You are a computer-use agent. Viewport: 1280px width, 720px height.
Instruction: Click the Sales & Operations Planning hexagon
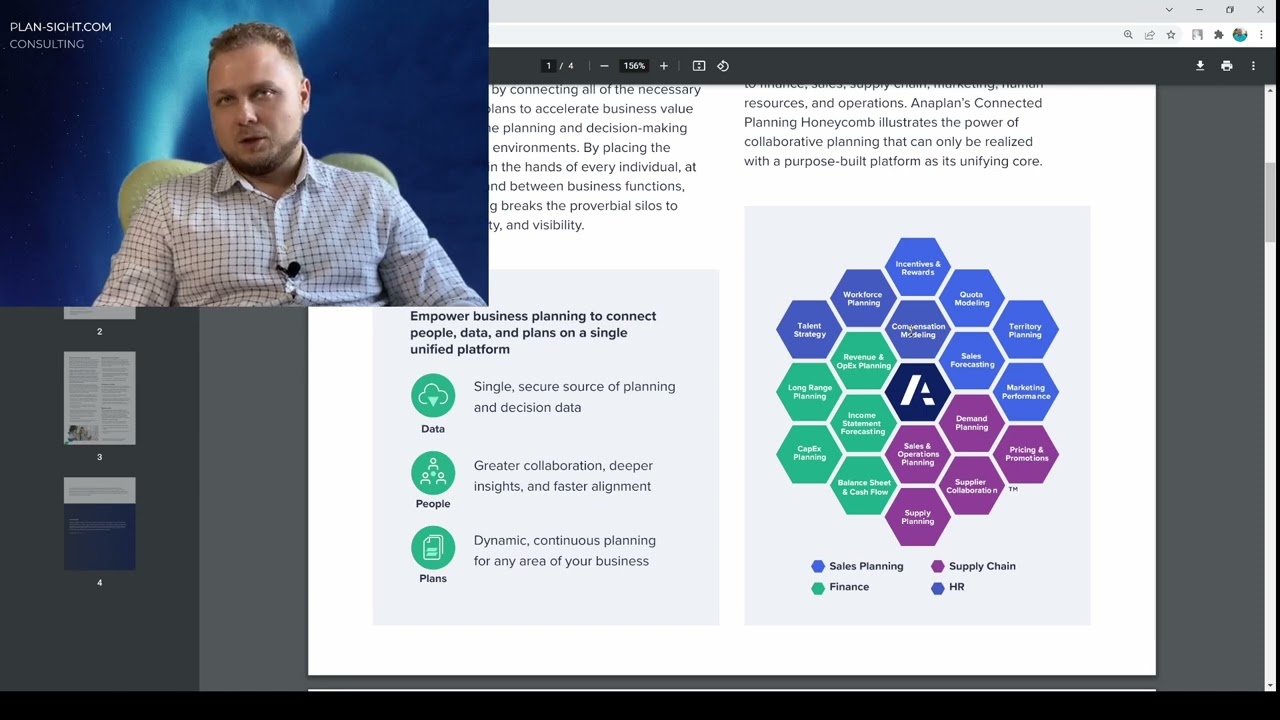point(917,454)
